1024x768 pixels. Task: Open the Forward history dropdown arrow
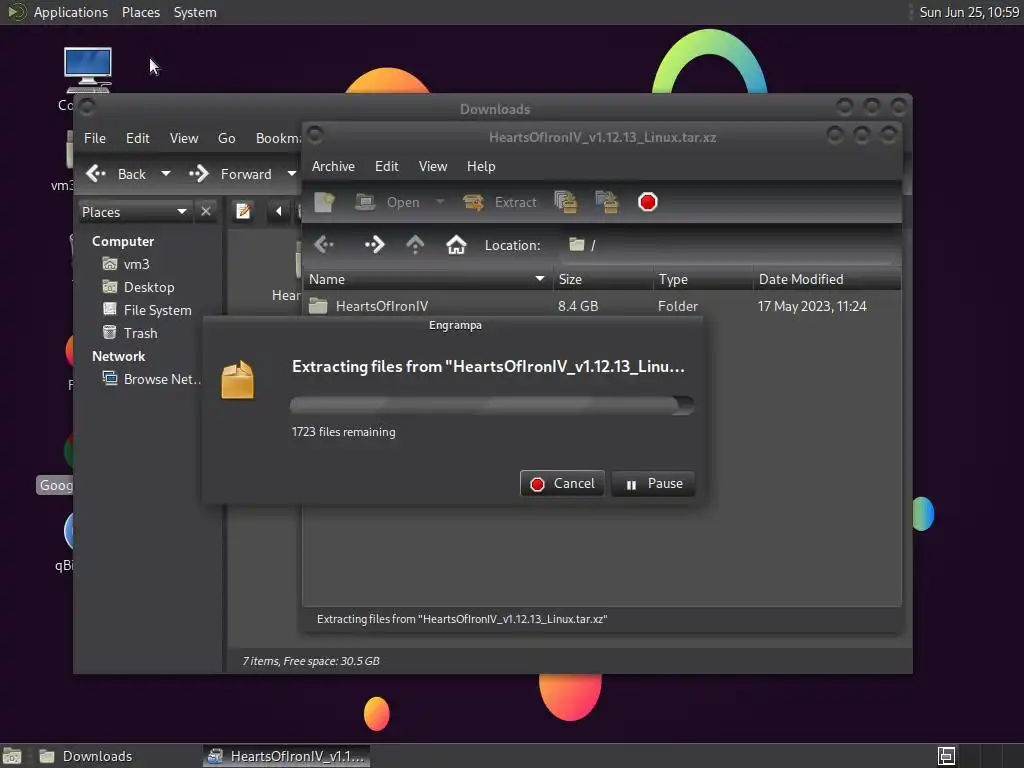[x=291, y=174]
